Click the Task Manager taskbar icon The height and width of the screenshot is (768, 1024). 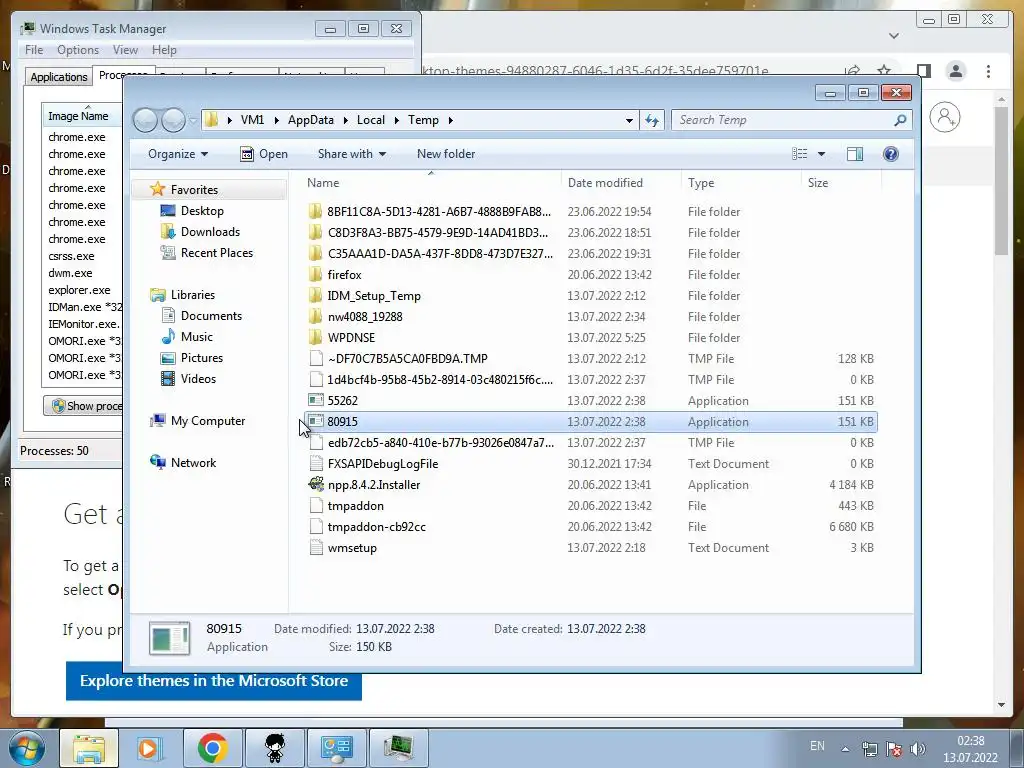tap(398, 748)
